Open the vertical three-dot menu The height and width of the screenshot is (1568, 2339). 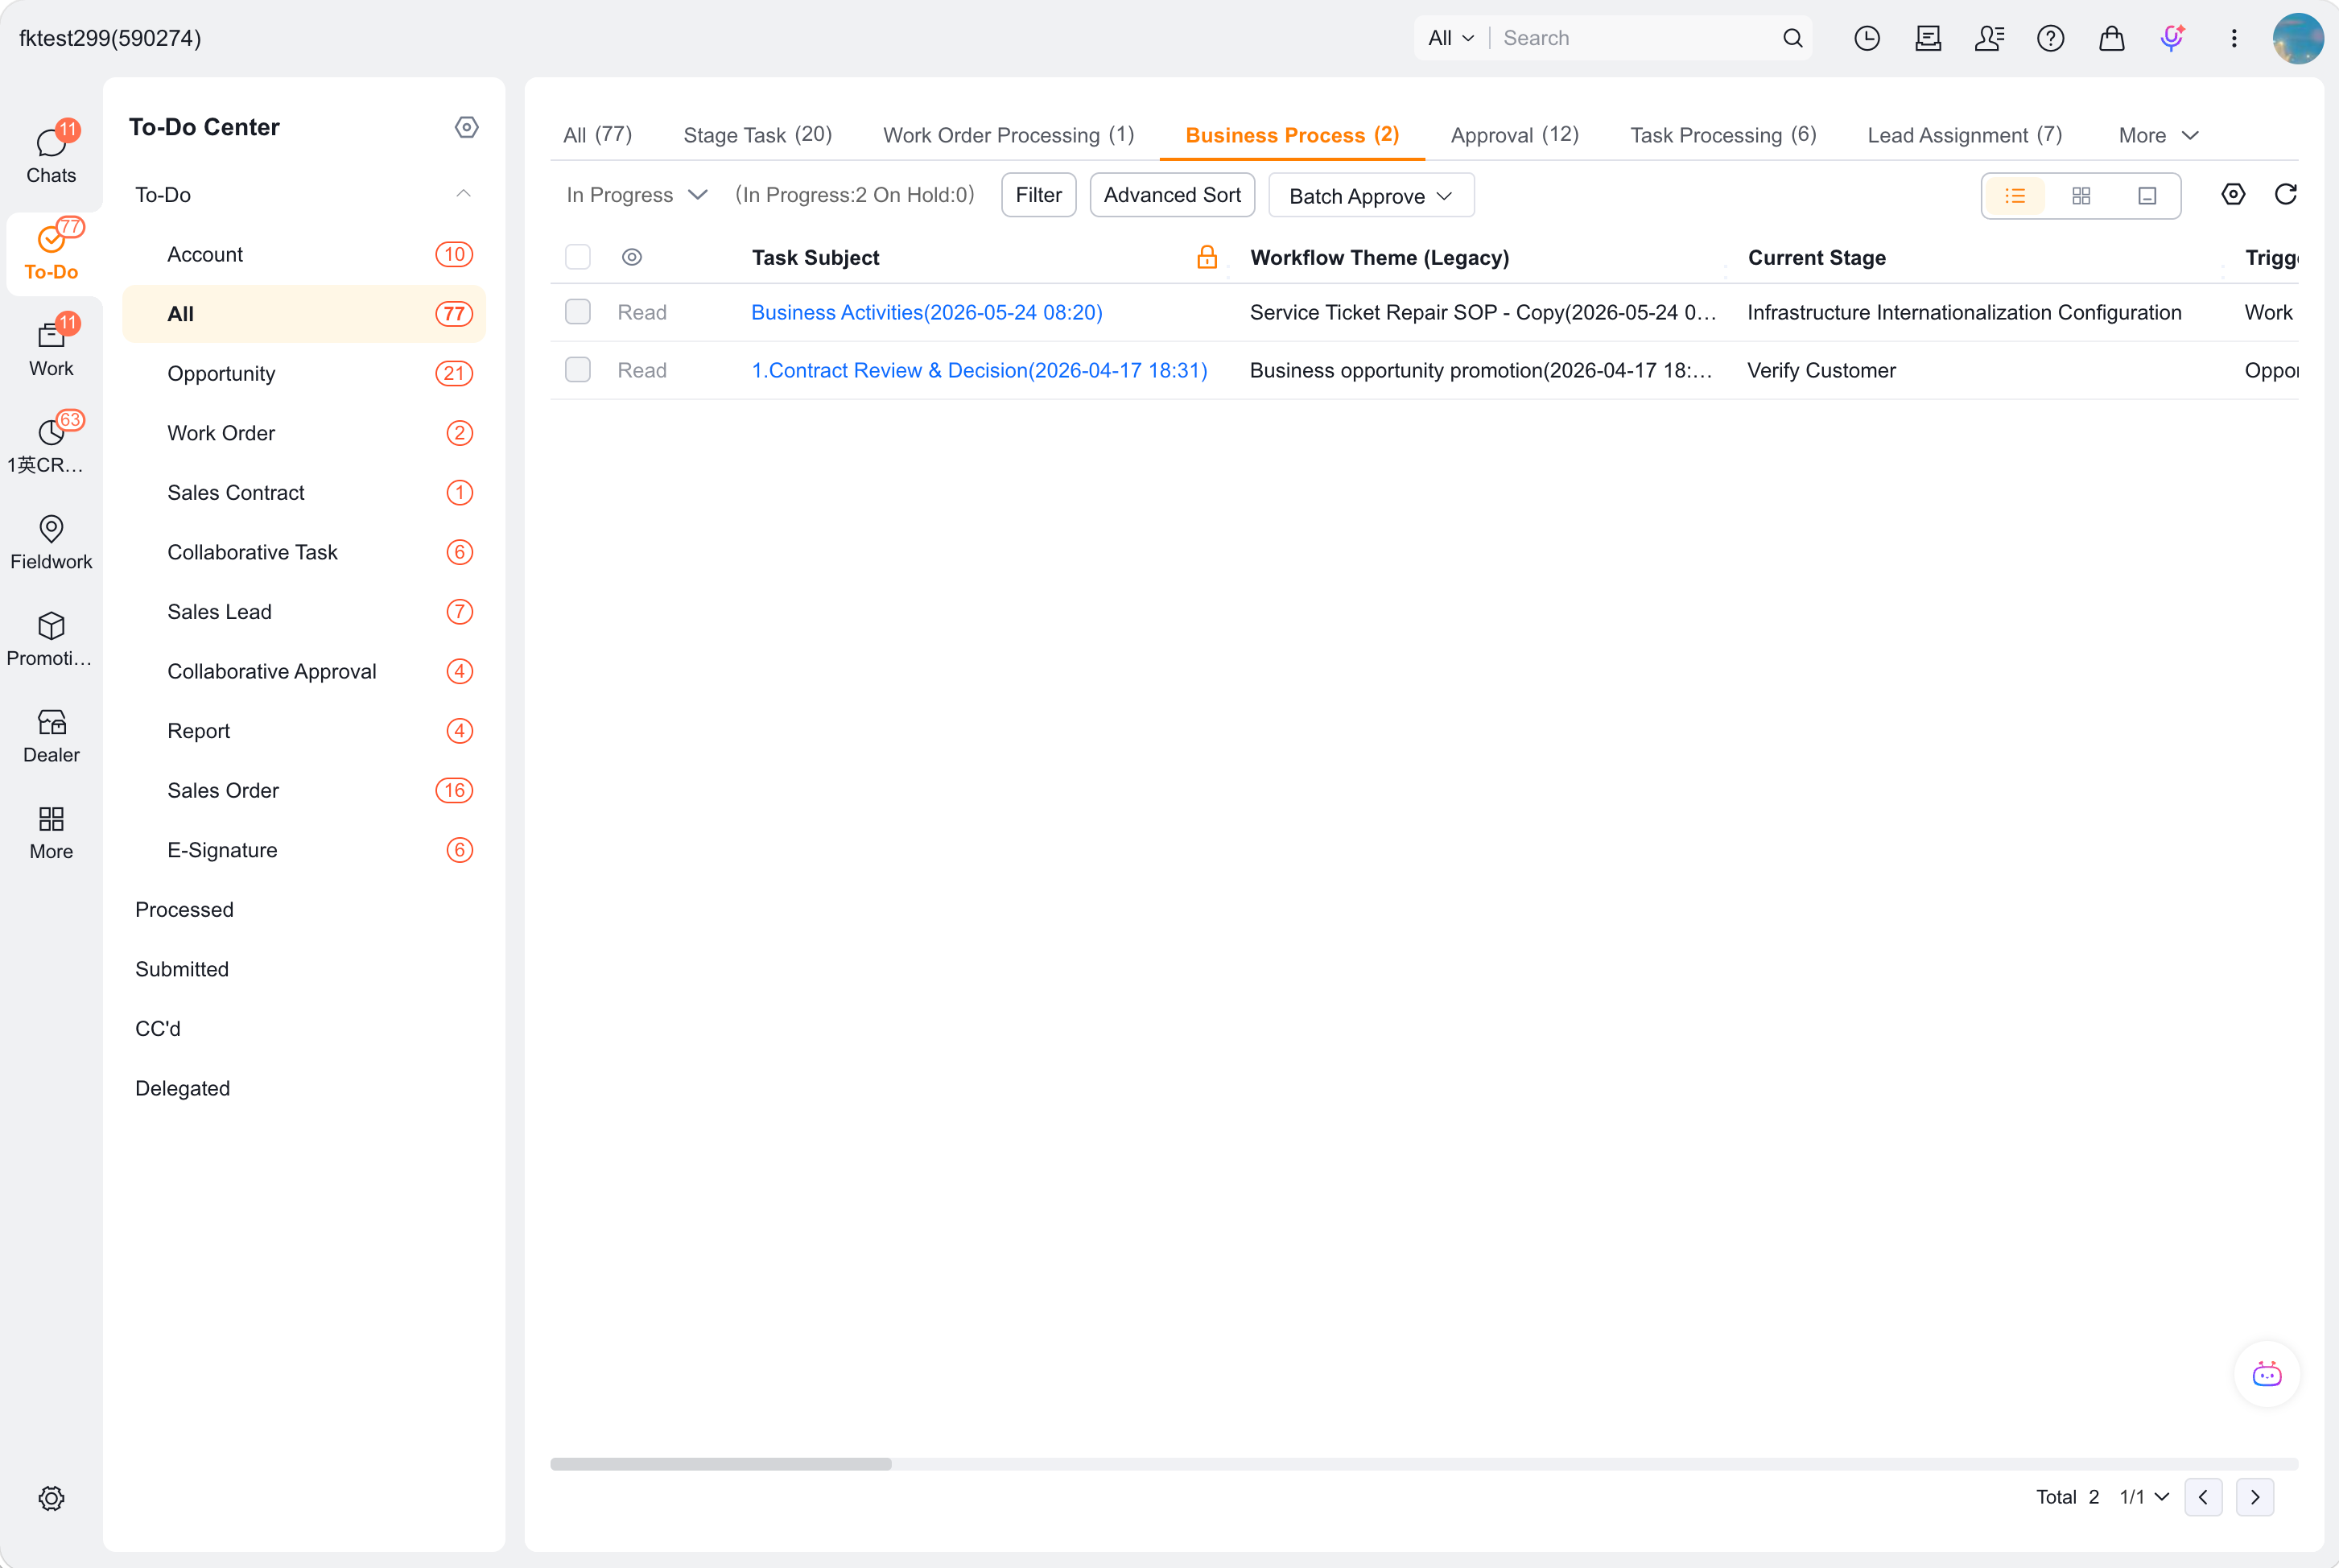pos(2233,38)
